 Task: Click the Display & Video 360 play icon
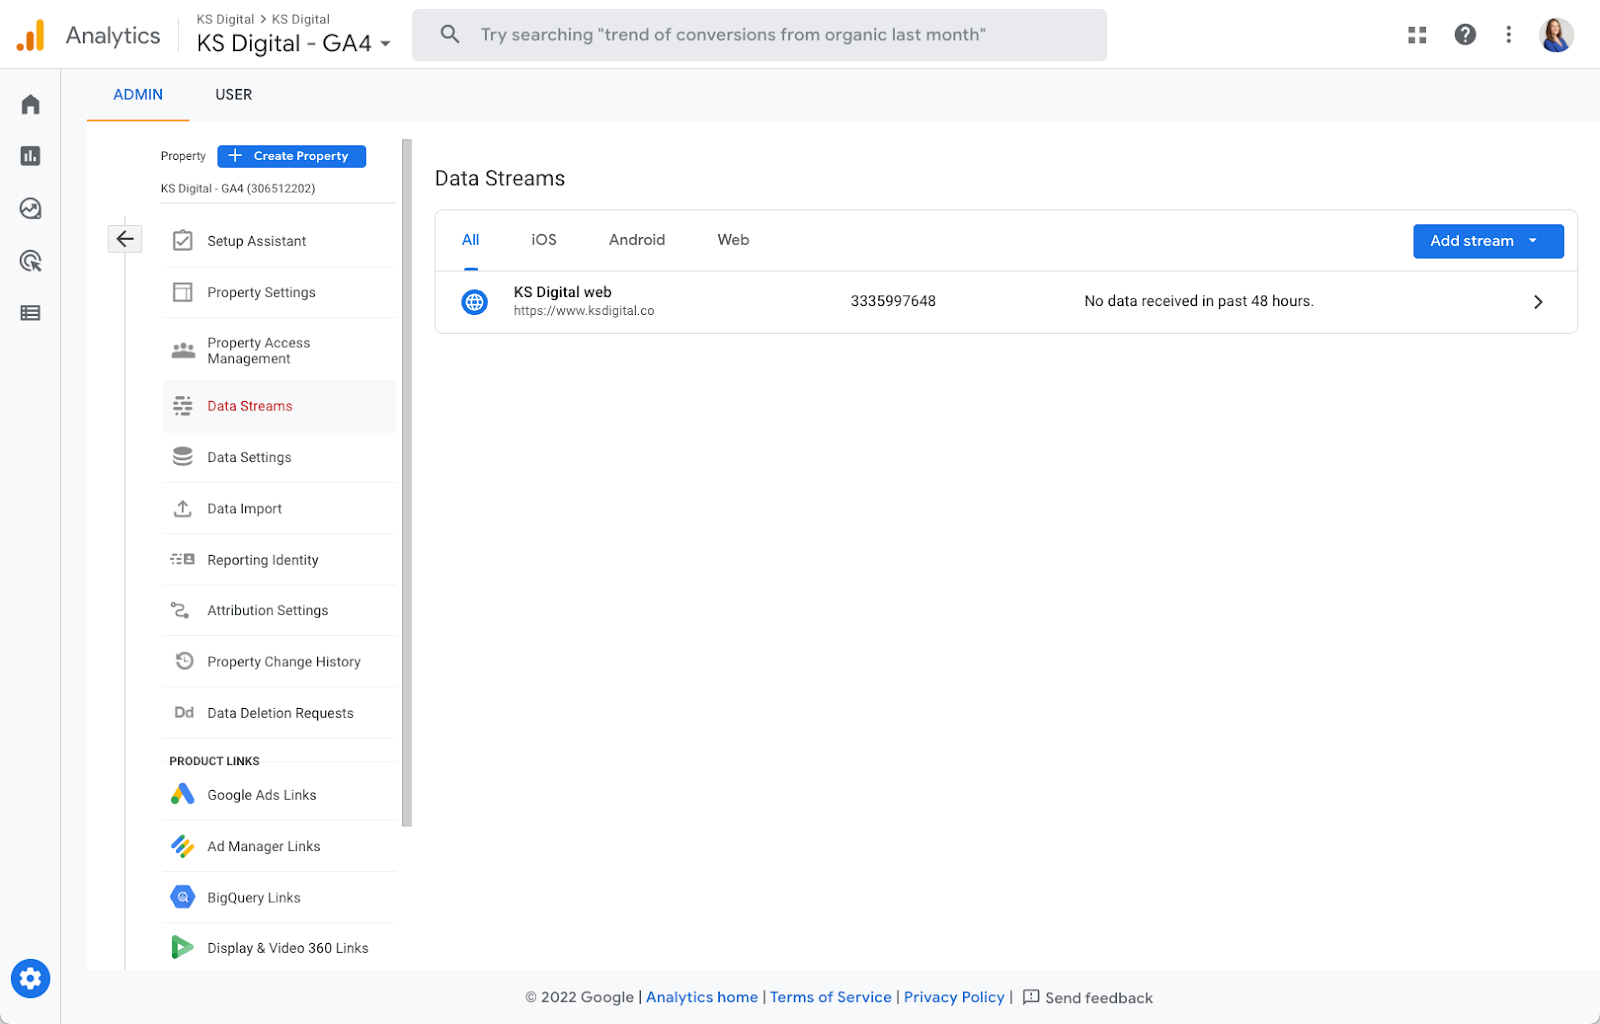coord(182,947)
